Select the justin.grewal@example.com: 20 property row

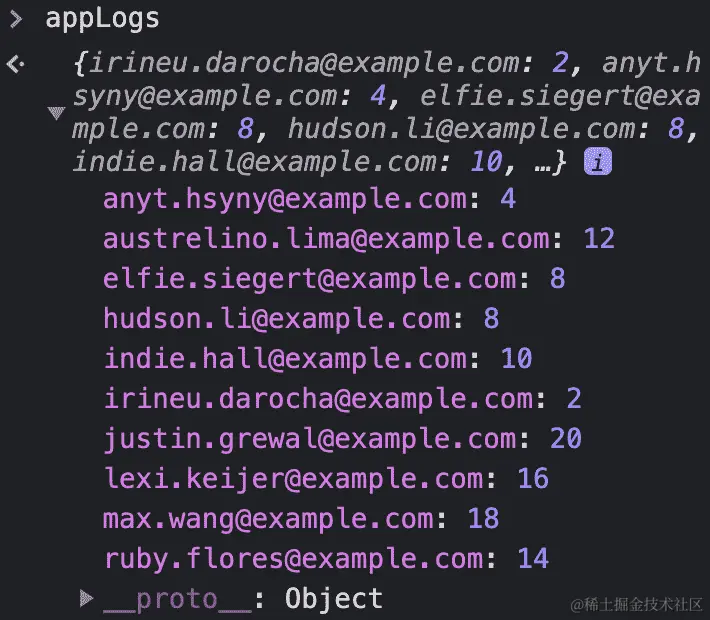coord(343,438)
